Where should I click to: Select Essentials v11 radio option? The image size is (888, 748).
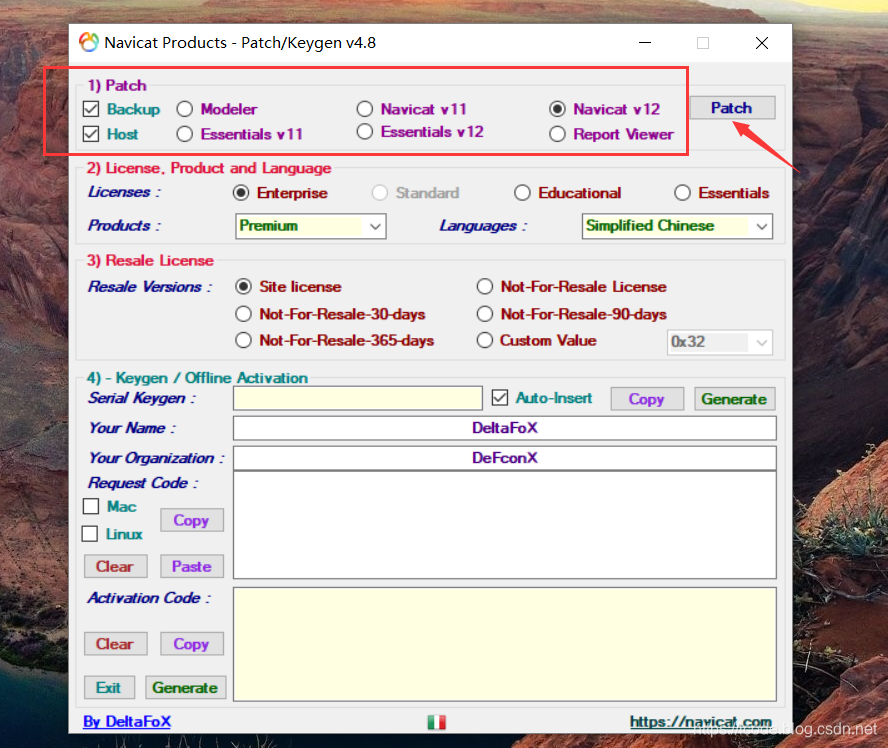[x=185, y=134]
